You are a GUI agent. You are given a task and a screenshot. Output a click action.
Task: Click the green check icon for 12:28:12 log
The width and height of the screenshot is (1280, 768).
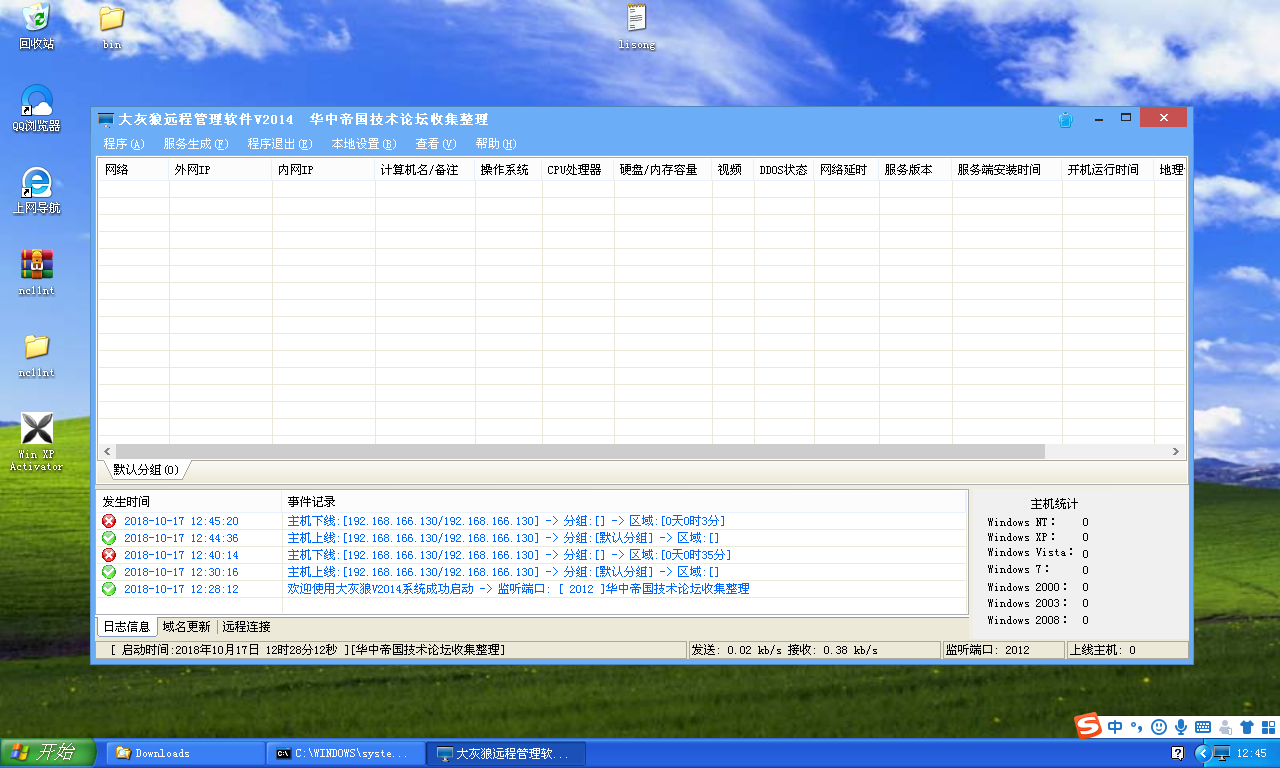pyautogui.click(x=109, y=589)
